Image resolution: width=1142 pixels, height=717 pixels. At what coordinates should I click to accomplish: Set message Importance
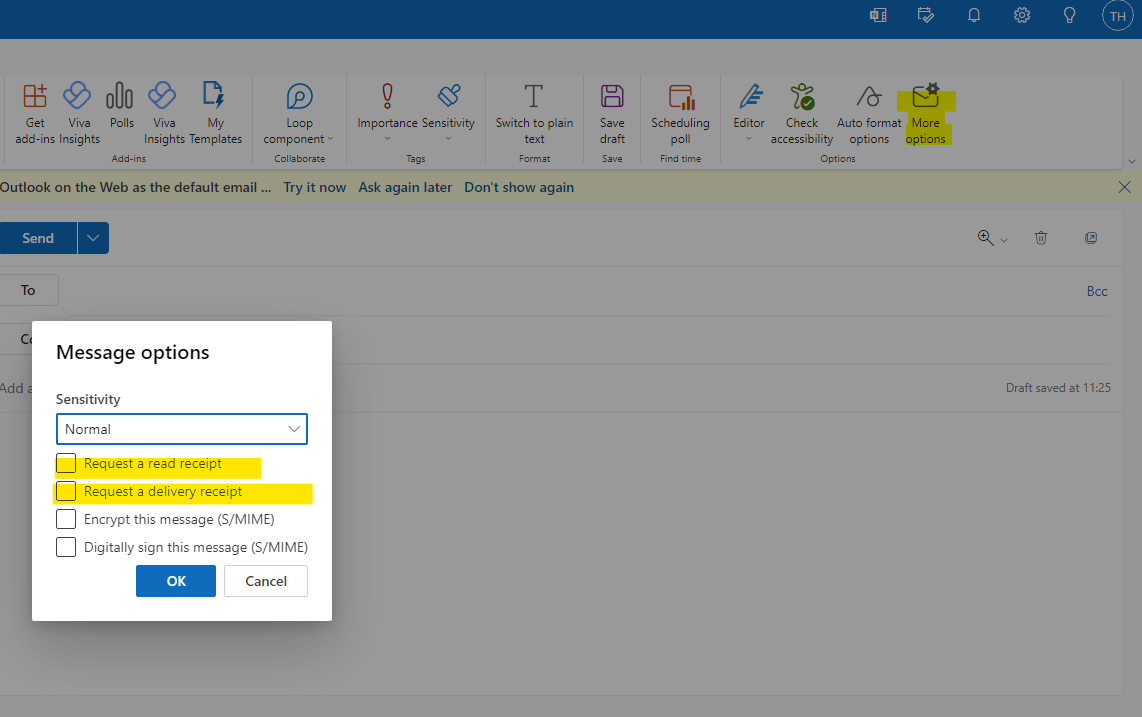click(387, 110)
